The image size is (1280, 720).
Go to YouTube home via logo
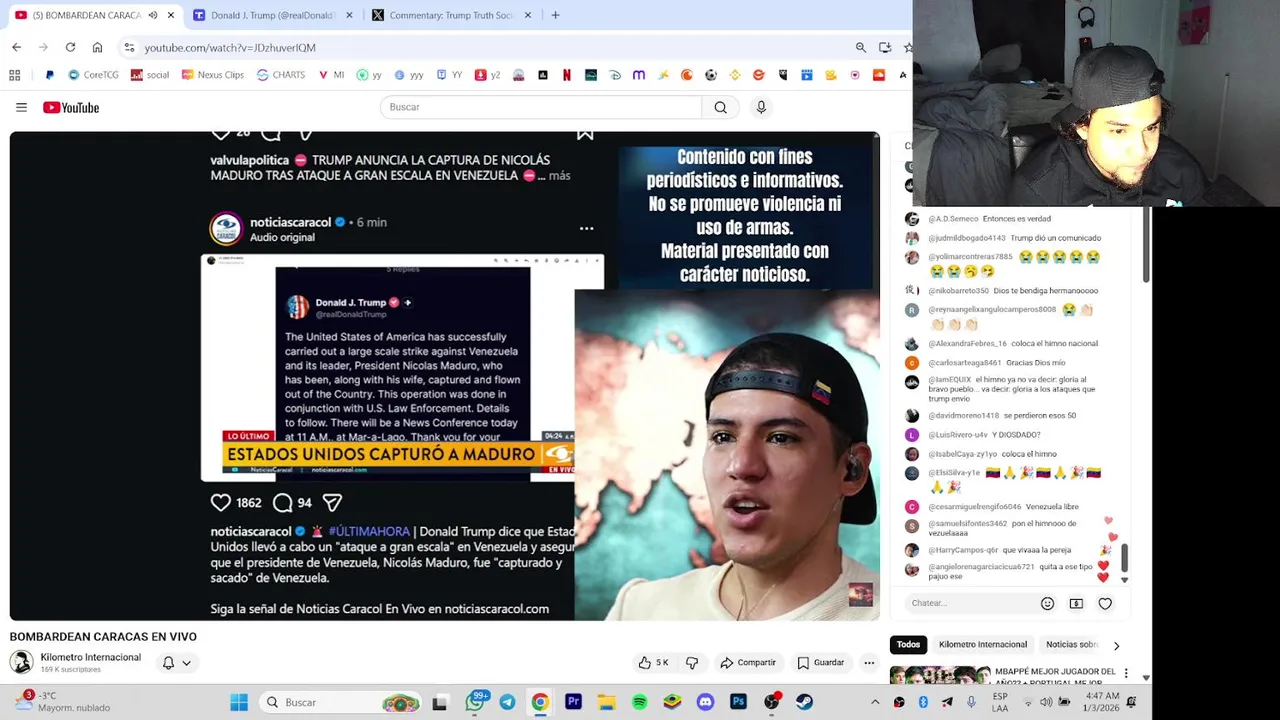pos(71,107)
